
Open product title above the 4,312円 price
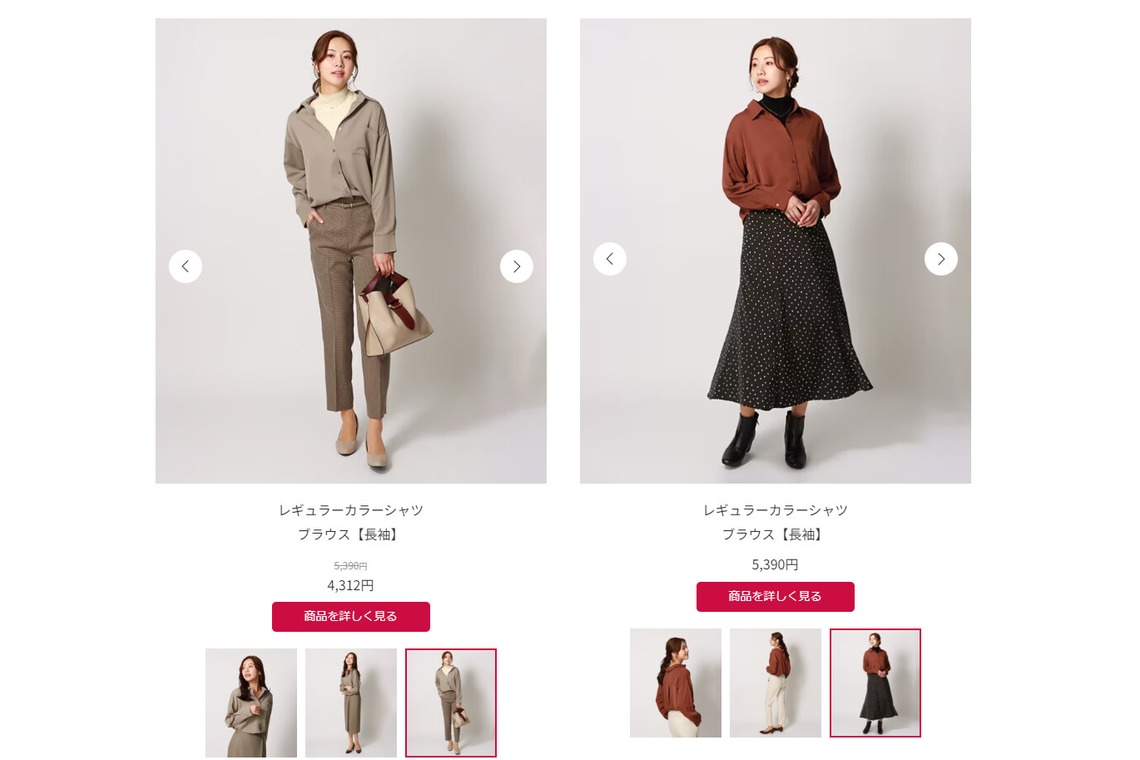pos(350,522)
